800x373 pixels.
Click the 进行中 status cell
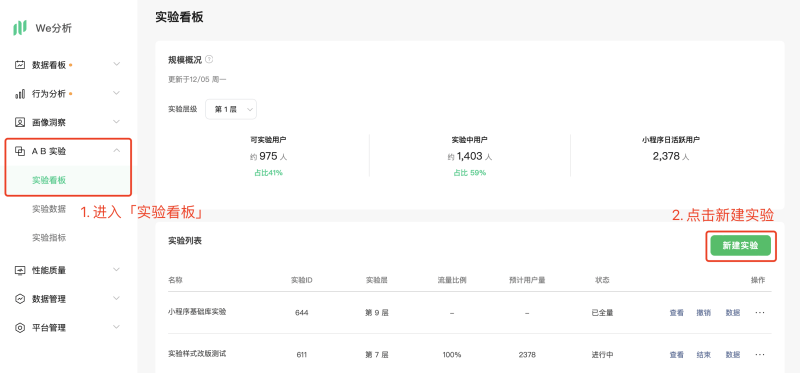tap(602, 355)
